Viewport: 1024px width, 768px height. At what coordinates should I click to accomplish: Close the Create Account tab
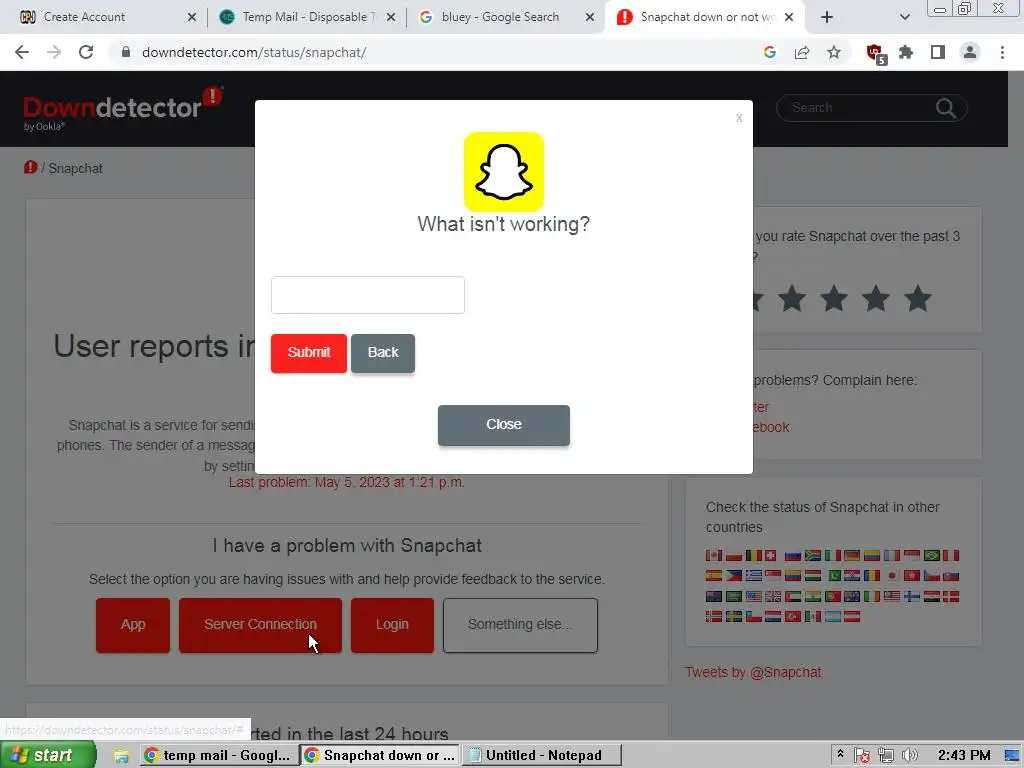(x=192, y=17)
